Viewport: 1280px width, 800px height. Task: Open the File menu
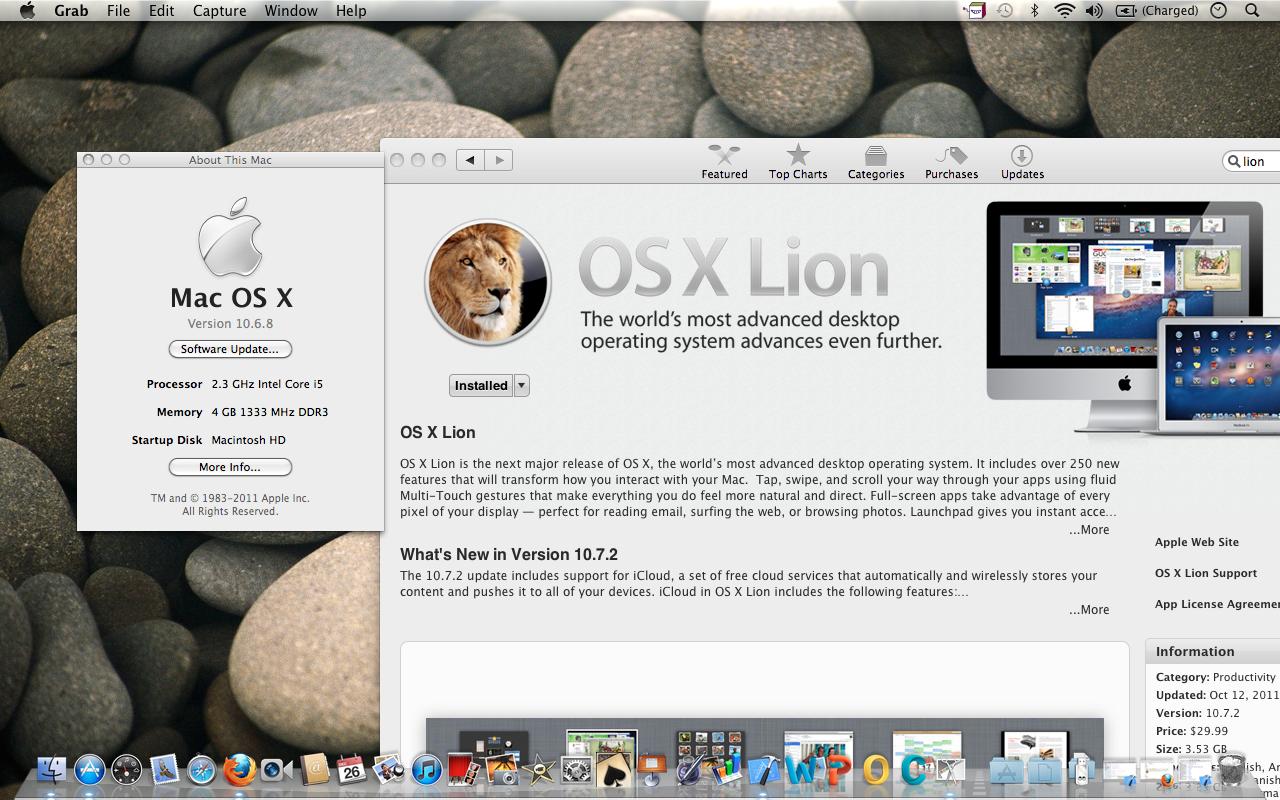[x=118, y=11]
